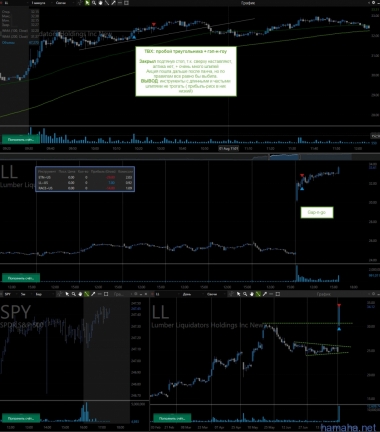The width and height of the screenshot is (380, 432).
Task: Activate the zoom magnifier in the SPY chart toolbar
Action: 74,294
